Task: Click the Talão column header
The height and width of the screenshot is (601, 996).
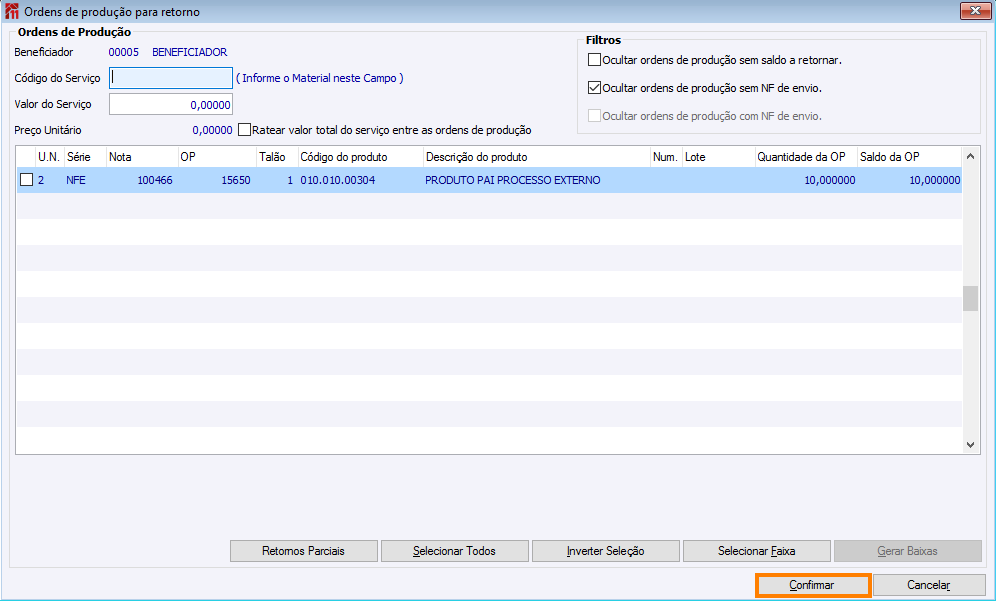Action: pos(278,157)
